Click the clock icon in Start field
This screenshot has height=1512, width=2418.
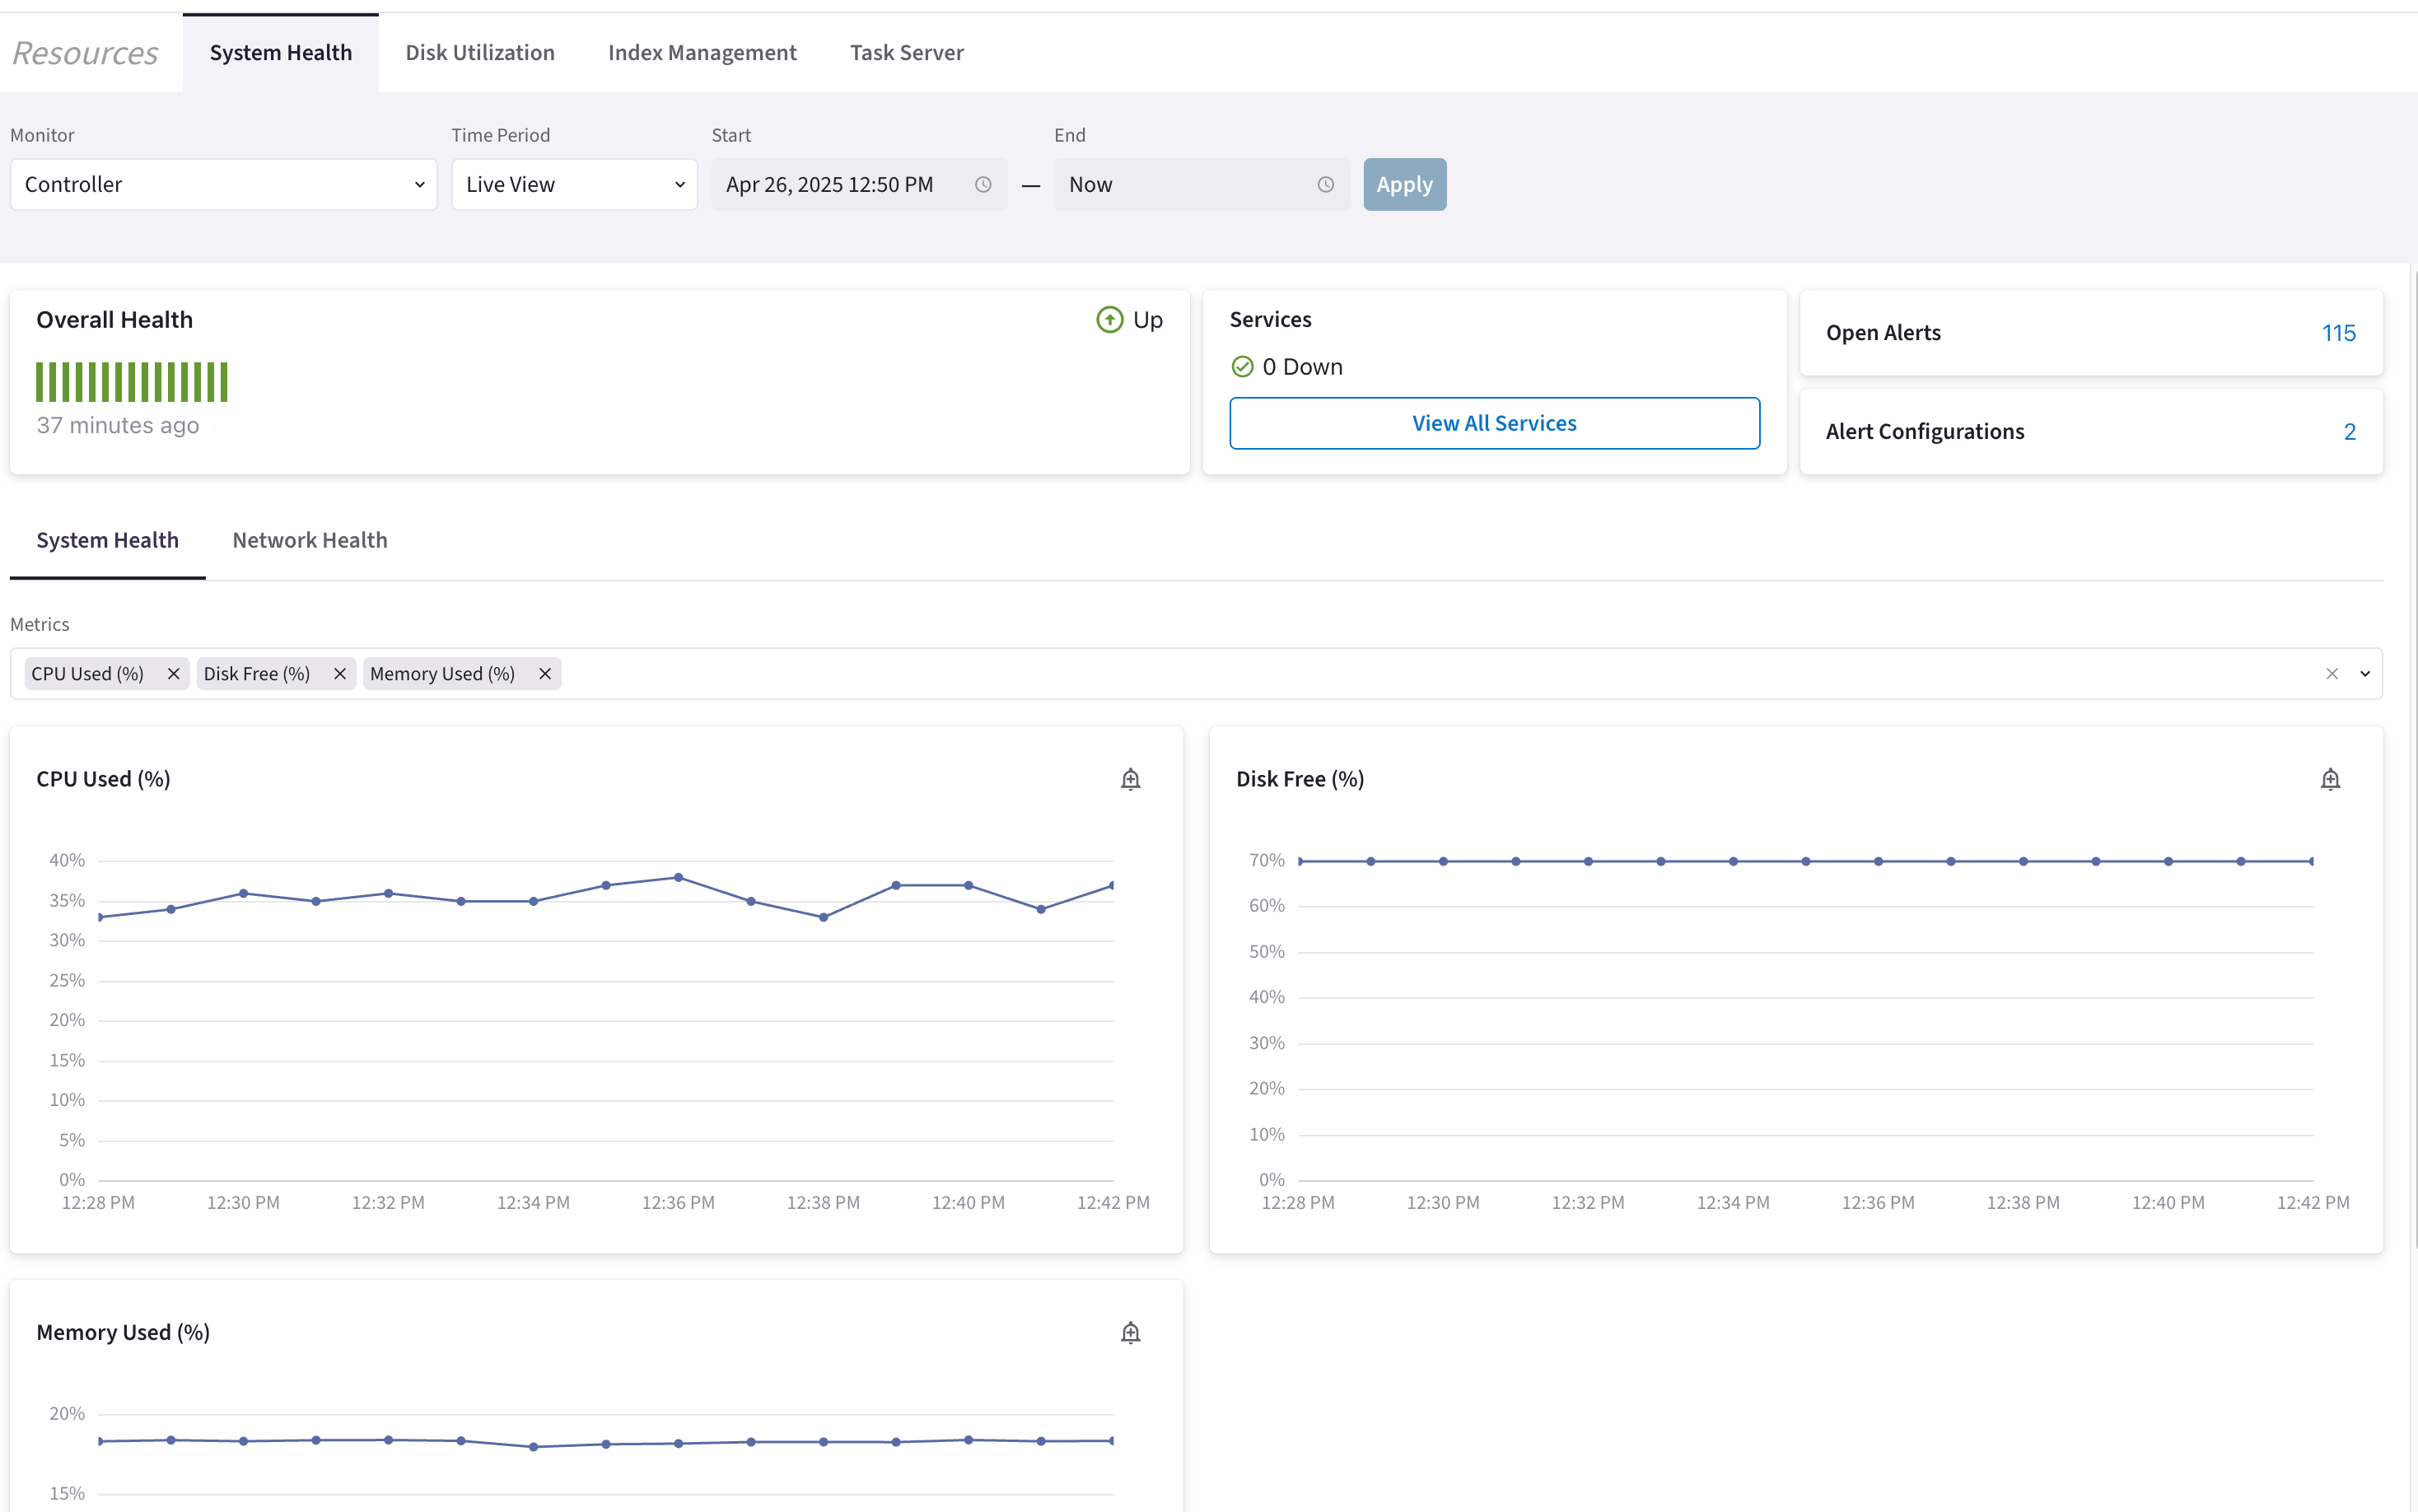(983, 185)
